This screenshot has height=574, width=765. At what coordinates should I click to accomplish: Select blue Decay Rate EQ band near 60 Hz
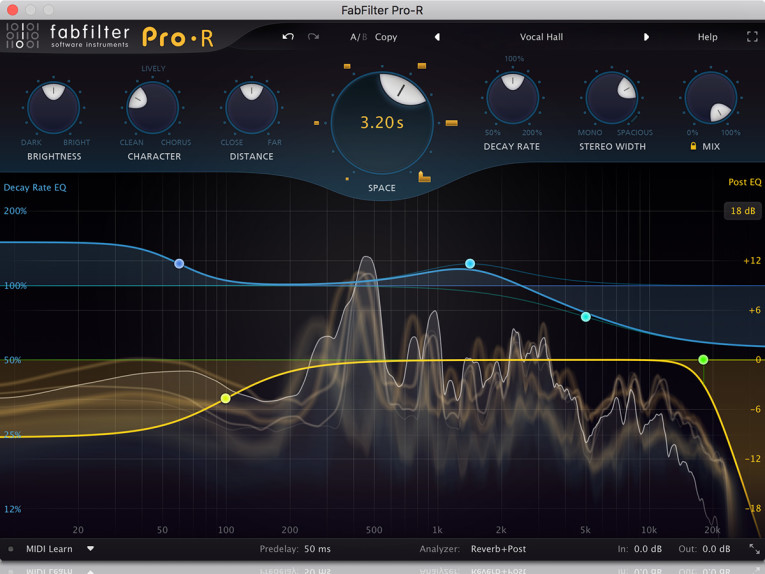[179, 264]
